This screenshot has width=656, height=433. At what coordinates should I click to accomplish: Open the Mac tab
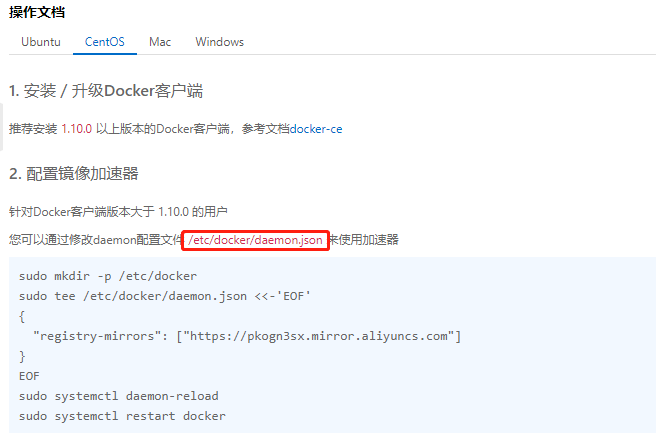click(x=160, y=42)
